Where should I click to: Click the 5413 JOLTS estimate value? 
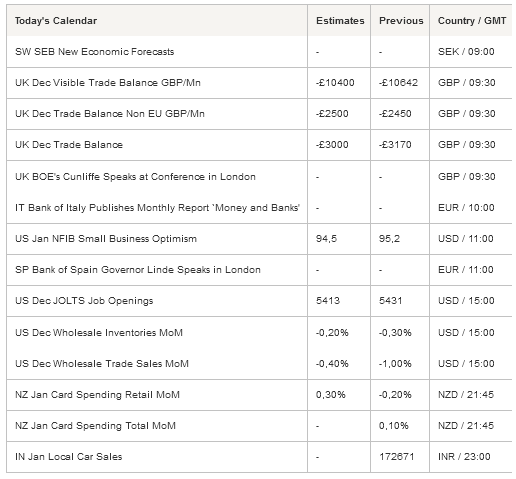point(328,301)
